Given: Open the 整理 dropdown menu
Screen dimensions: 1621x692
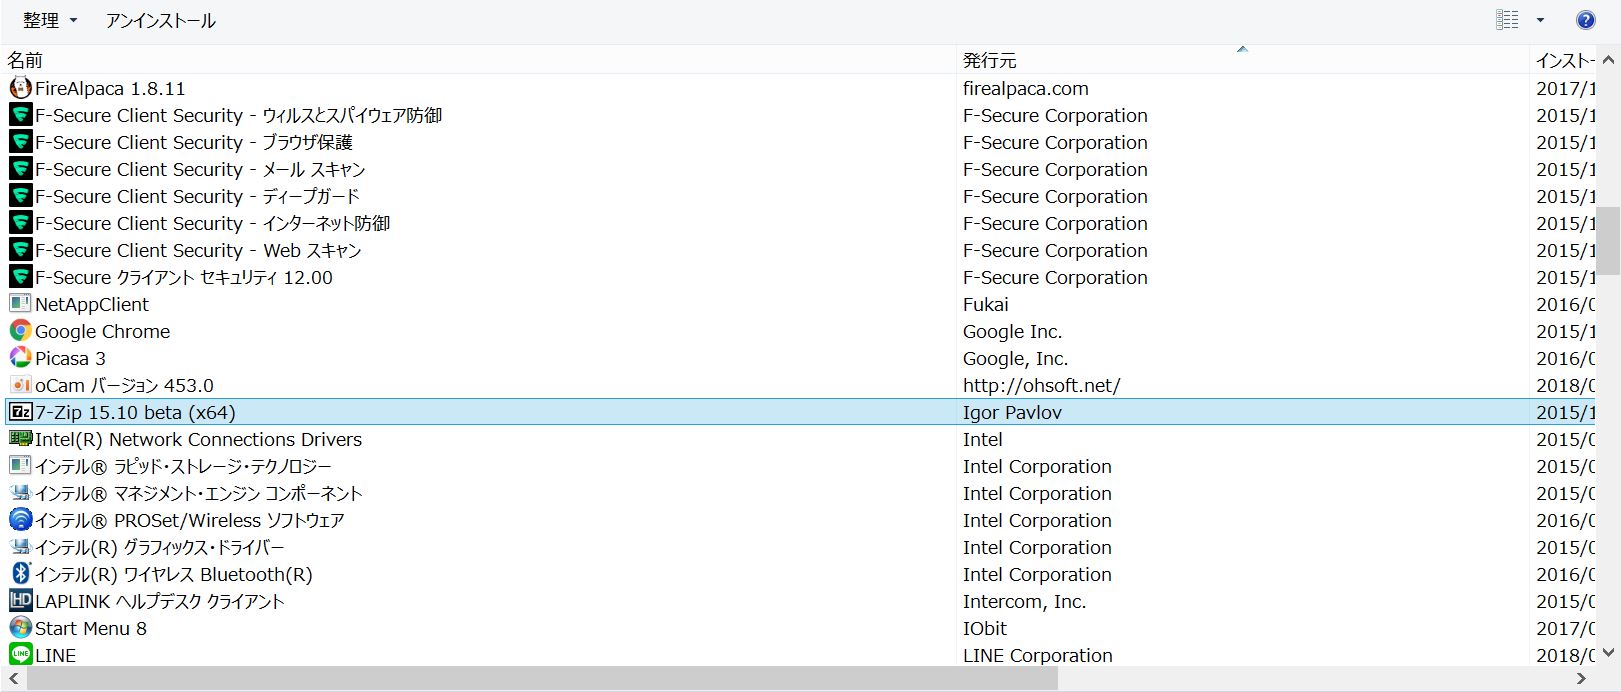Looking at the screenshot, I should pyautogui.click(x=50, y=20).
